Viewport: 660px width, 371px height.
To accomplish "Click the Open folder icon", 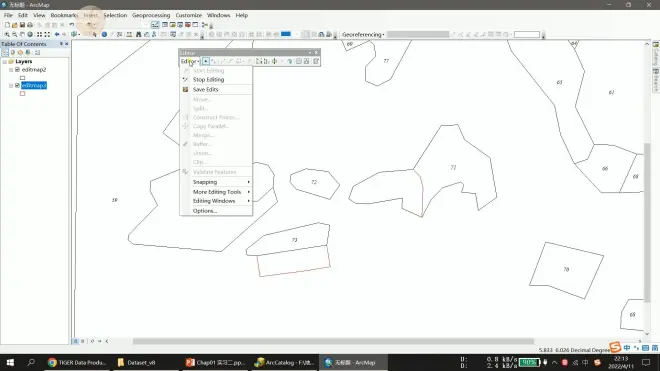I will click(x=15, y=25).
